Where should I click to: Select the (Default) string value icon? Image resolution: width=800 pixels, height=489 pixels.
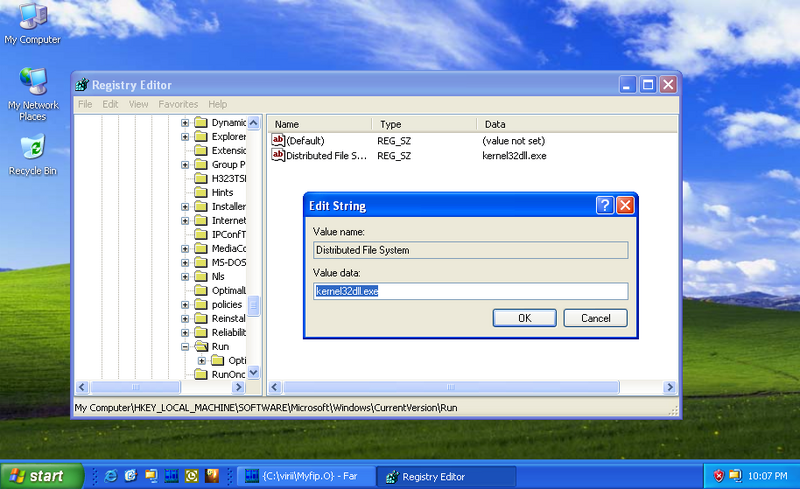(278, 140)
